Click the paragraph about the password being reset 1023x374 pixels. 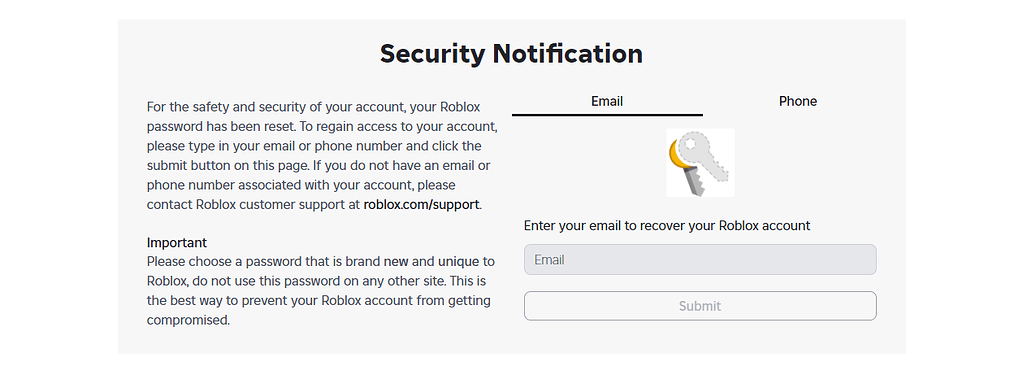click(323, 155)
